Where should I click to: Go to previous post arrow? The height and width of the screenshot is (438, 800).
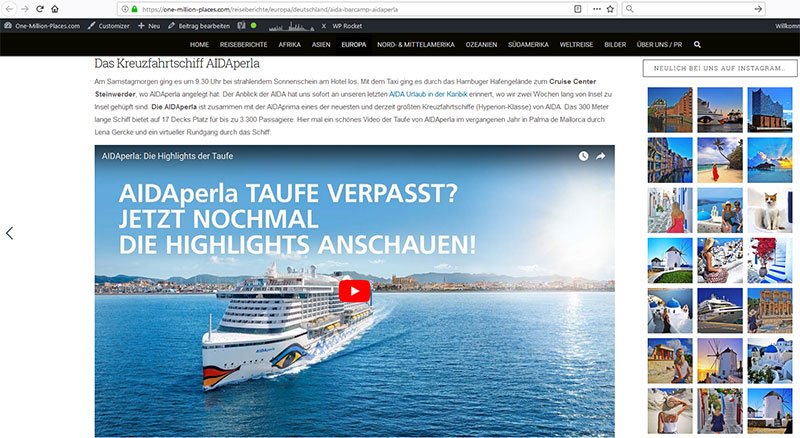click(x=9, y=233)
